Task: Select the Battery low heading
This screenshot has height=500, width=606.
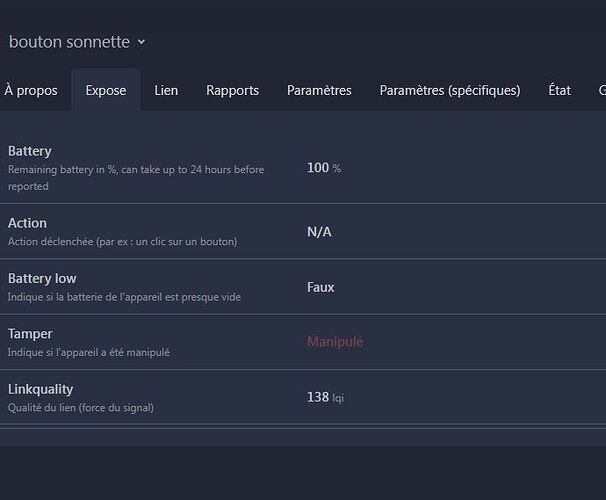Action: click(x=42, y=278)
